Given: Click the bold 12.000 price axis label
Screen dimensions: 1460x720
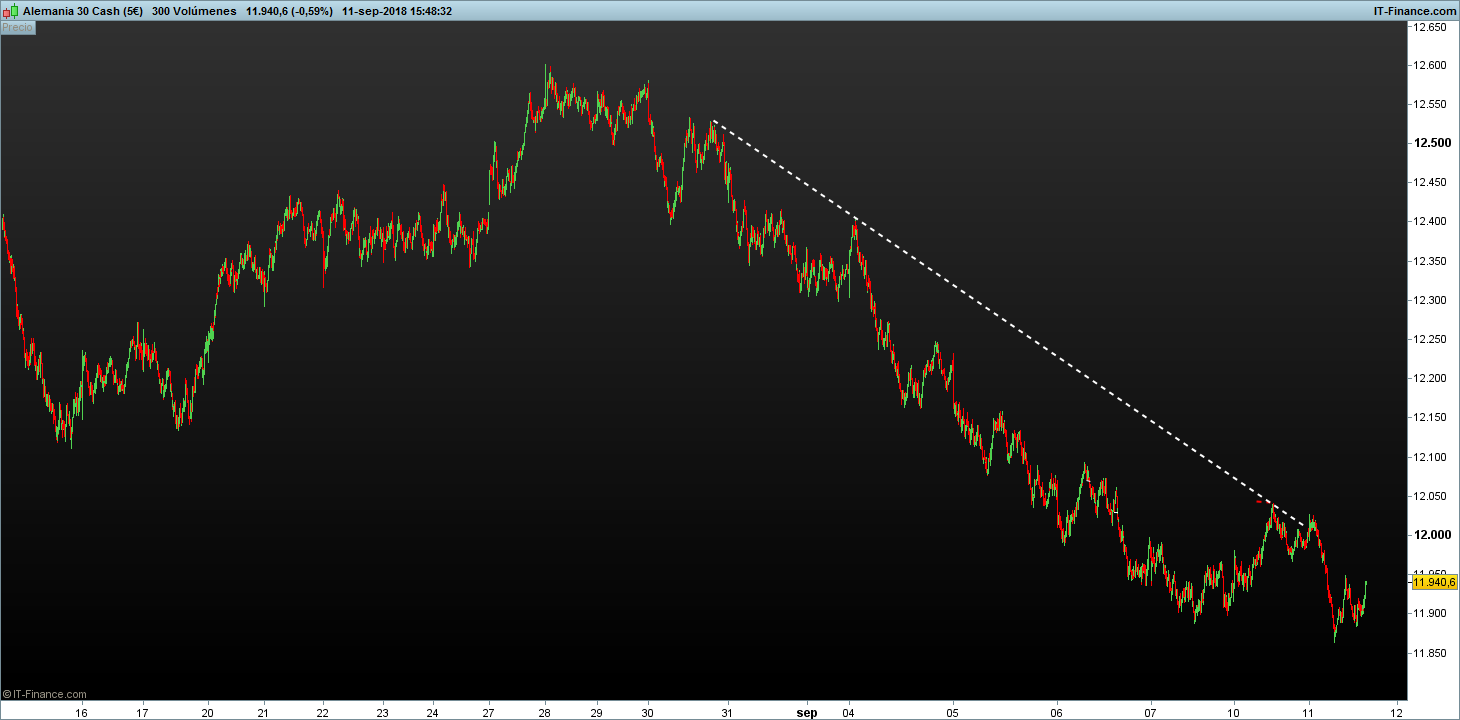Looking at the screenshot, I should (x=1430, y=536).
